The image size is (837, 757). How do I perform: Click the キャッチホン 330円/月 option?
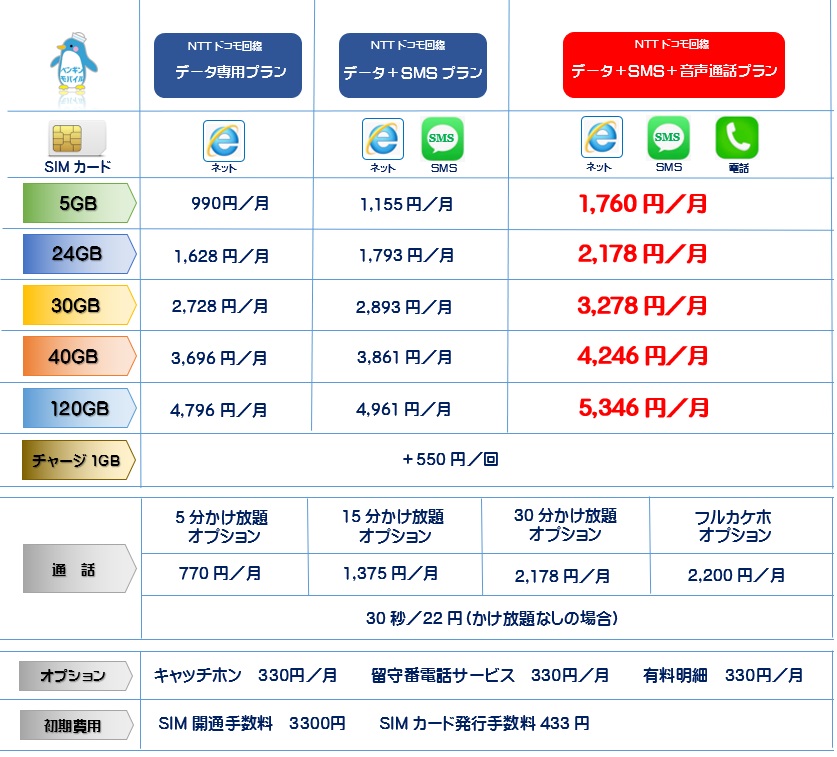(246, 675)
